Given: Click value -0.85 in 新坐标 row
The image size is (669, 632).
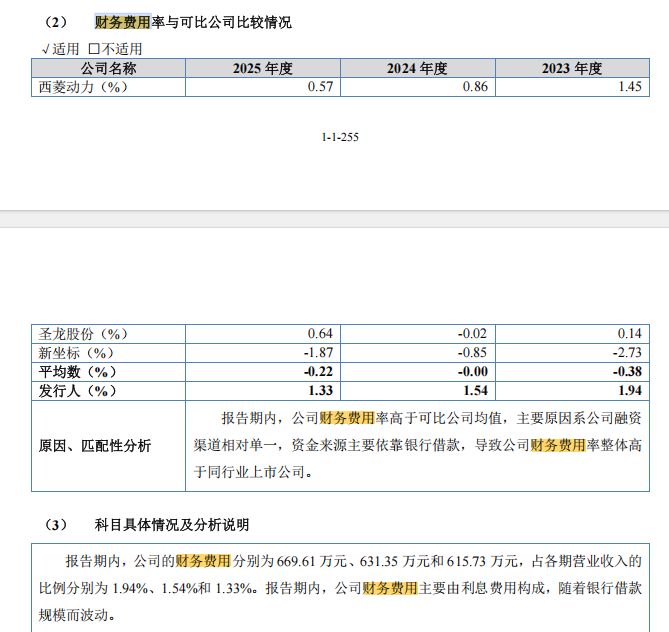Looking at the screenshot, I should pyautogui.click(x=472, y=352).
